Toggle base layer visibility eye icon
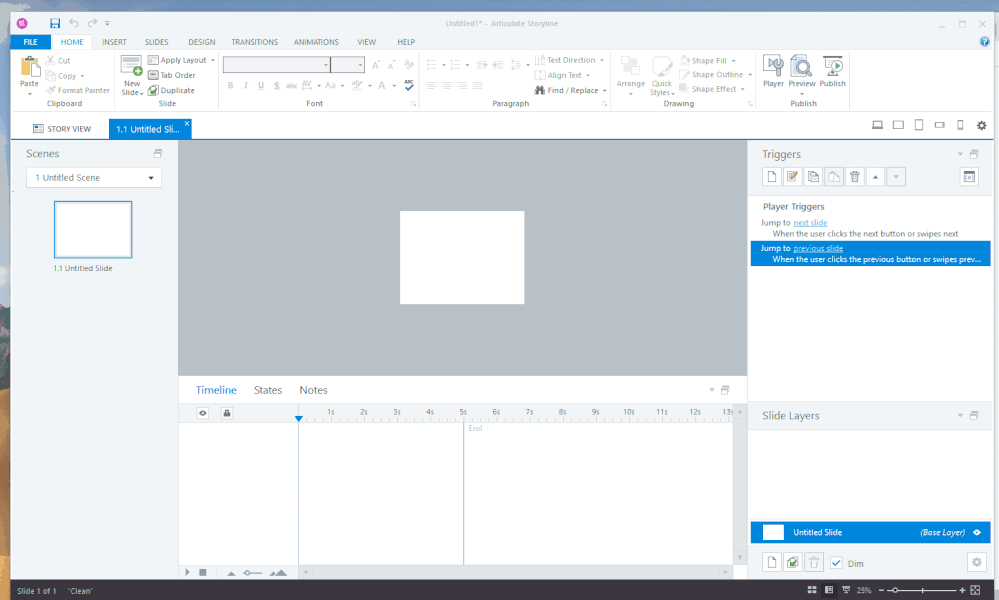This screenshot has width=999, height=600. click(x=977, y=532)
